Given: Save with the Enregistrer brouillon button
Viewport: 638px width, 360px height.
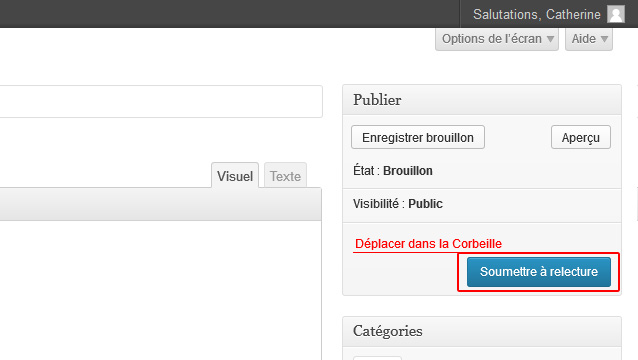Looking at the screenshot, I should coord(418,137).
